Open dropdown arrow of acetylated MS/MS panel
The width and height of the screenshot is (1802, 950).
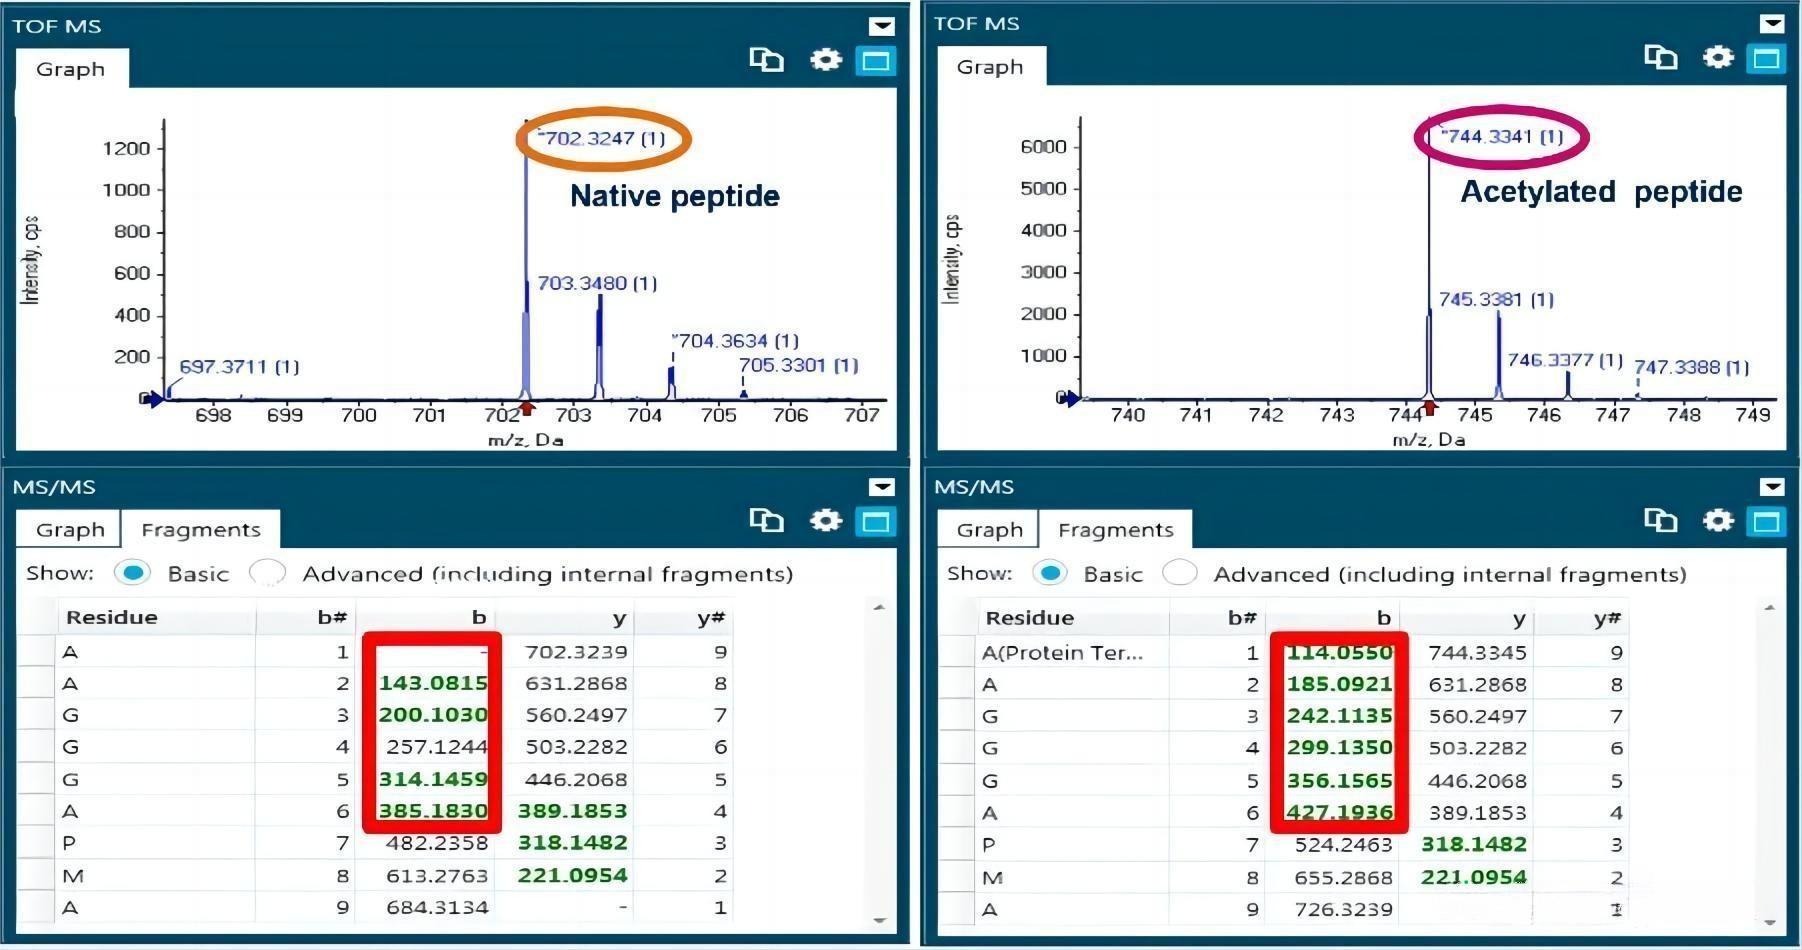tap(1772, 487)
